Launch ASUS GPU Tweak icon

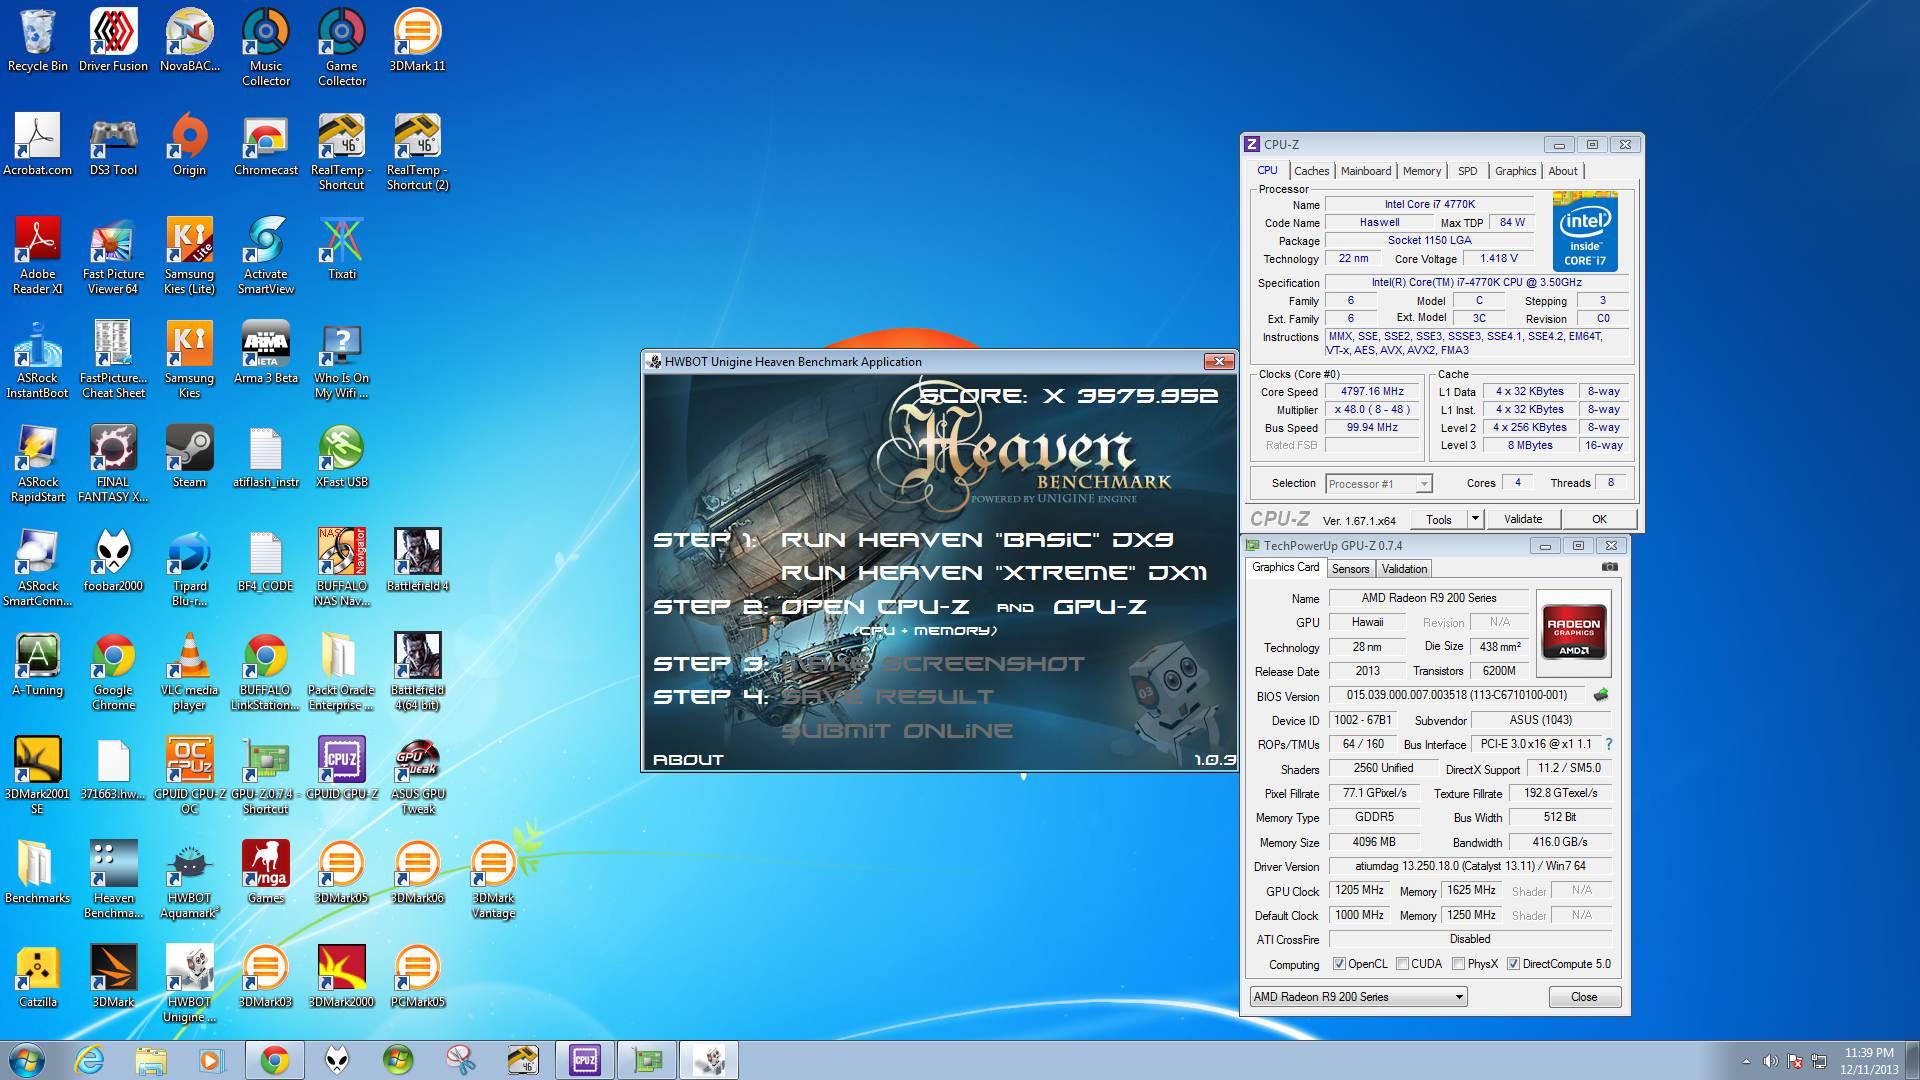click(x=417, y=775)
